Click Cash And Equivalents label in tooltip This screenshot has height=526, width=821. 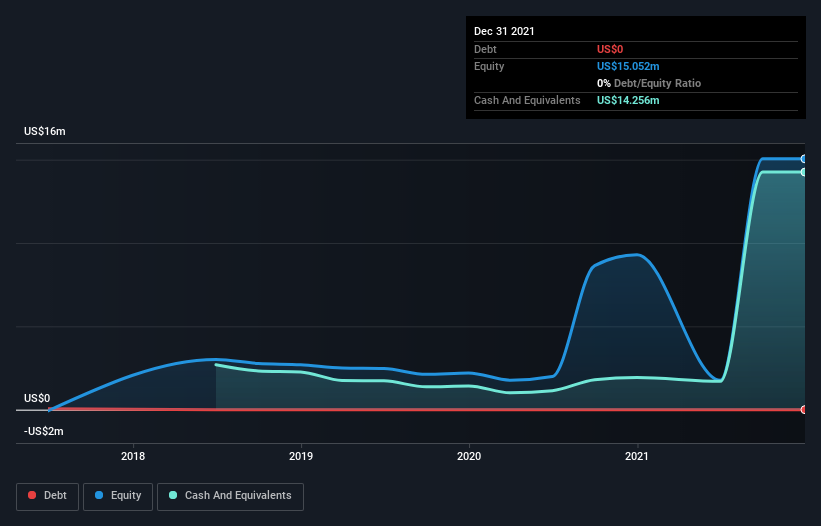click(527, 100)
